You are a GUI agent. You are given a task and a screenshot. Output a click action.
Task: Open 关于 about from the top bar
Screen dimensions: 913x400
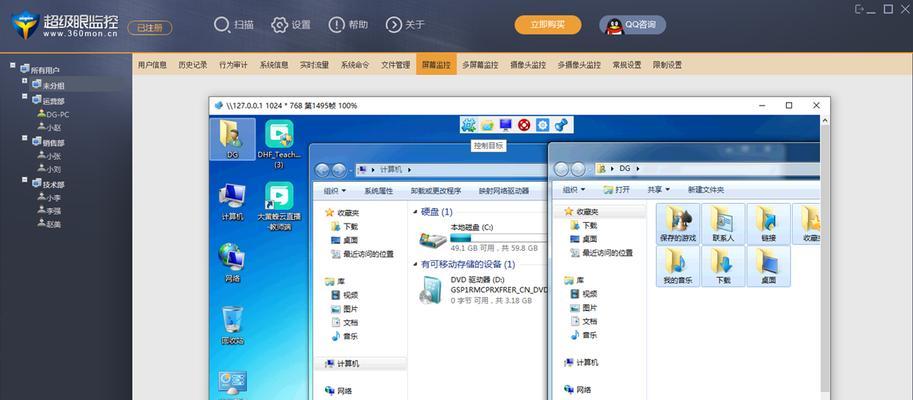[x=405, y=25]
